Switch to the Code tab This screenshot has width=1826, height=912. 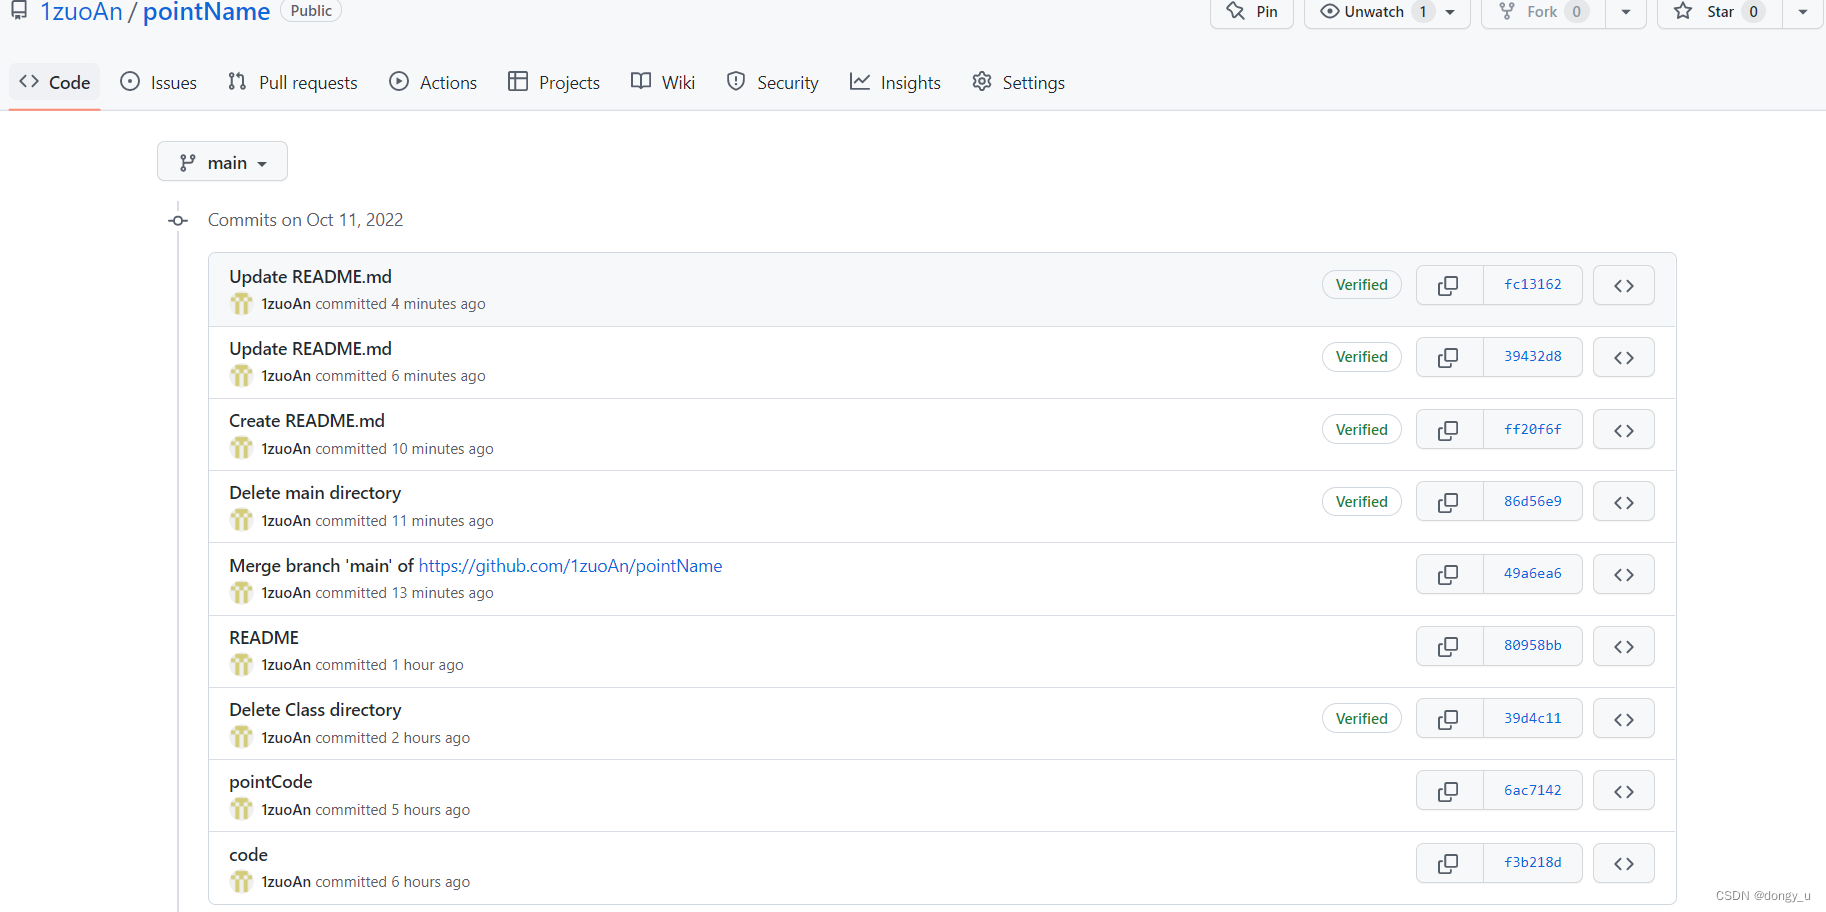(x=55, y=82)
